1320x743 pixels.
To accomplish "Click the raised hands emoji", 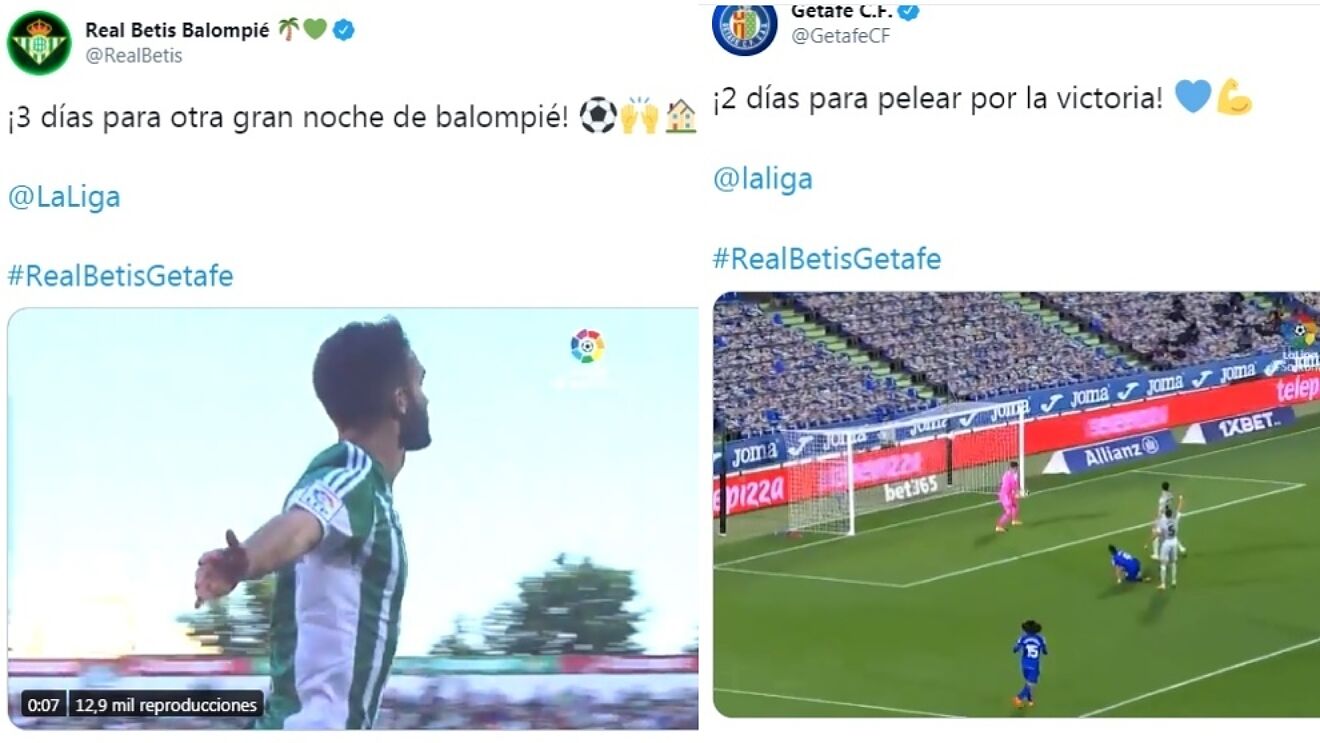I will (x=640, y=116).
